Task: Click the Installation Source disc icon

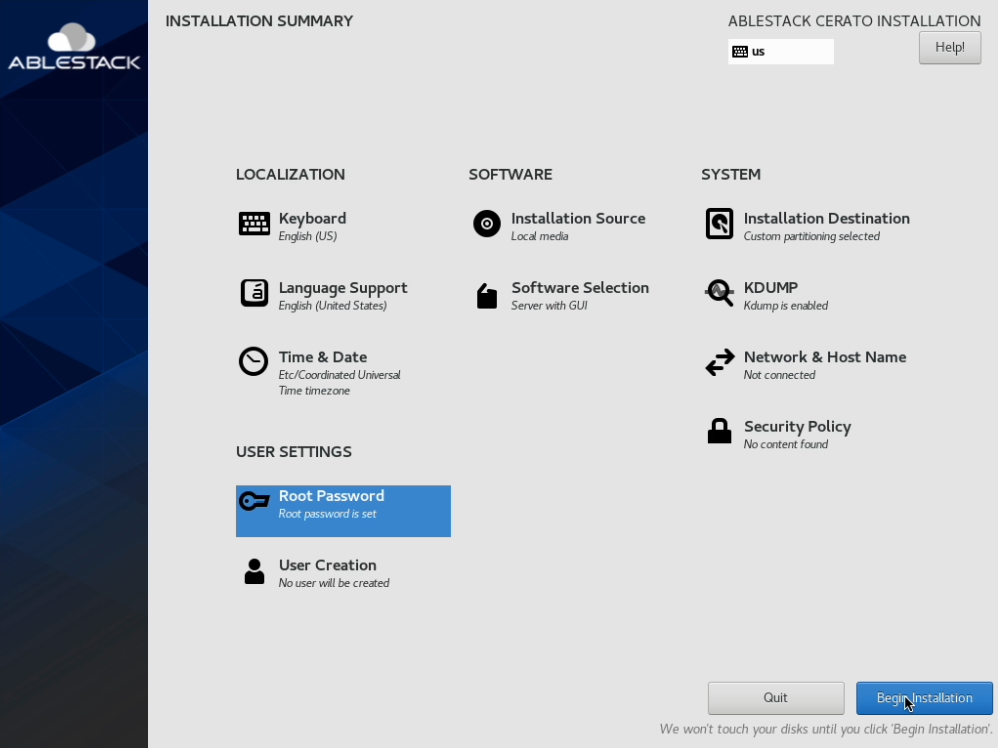Action: pos(487,224)
